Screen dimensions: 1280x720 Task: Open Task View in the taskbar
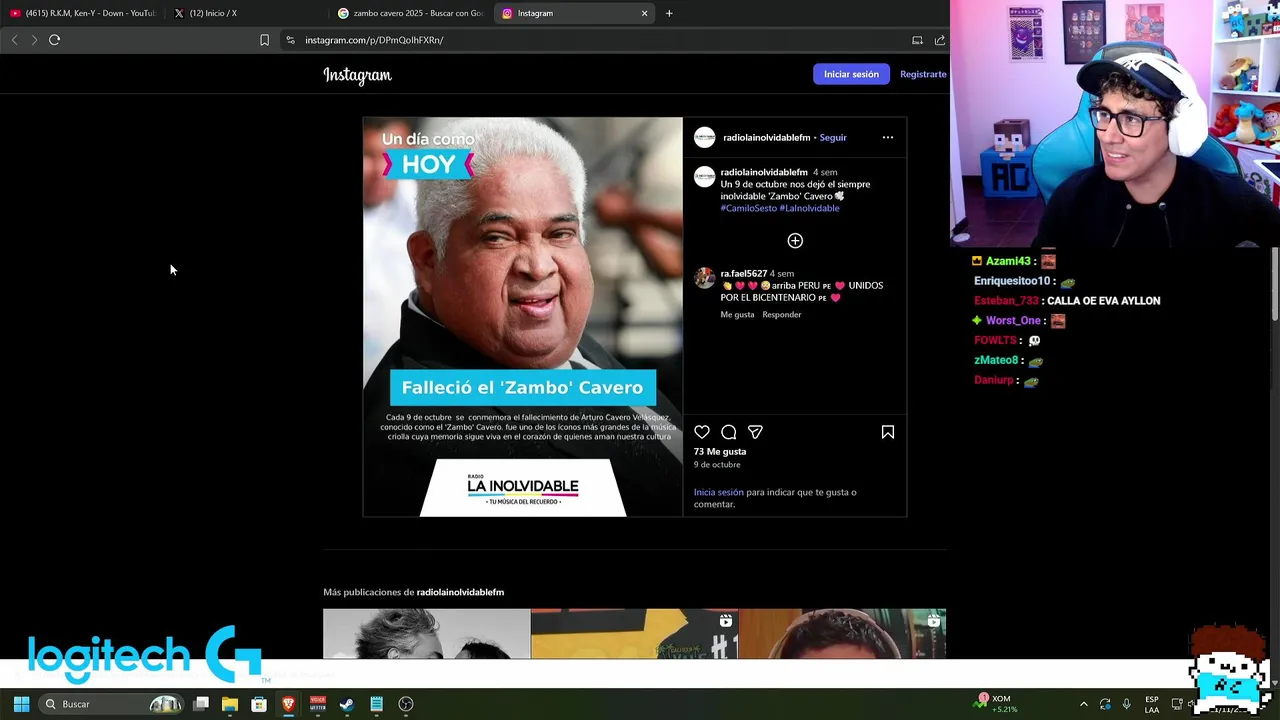(201, 704)
